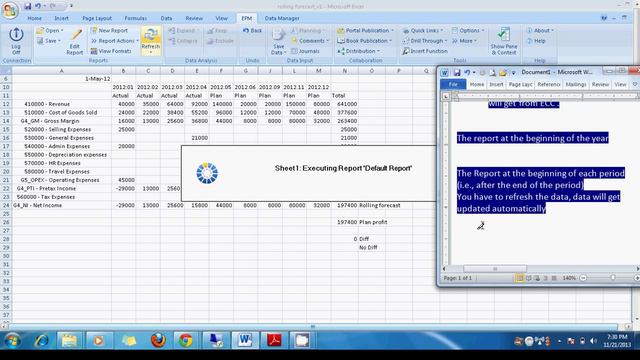Click Undo icon in Excel quick access toolbar
The image size is (640, 360).
pos(38,6)
